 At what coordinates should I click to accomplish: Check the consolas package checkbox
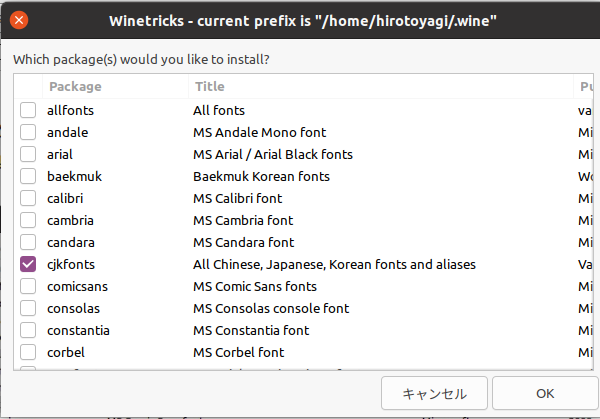pyautogui.click(x=28, y=308)
